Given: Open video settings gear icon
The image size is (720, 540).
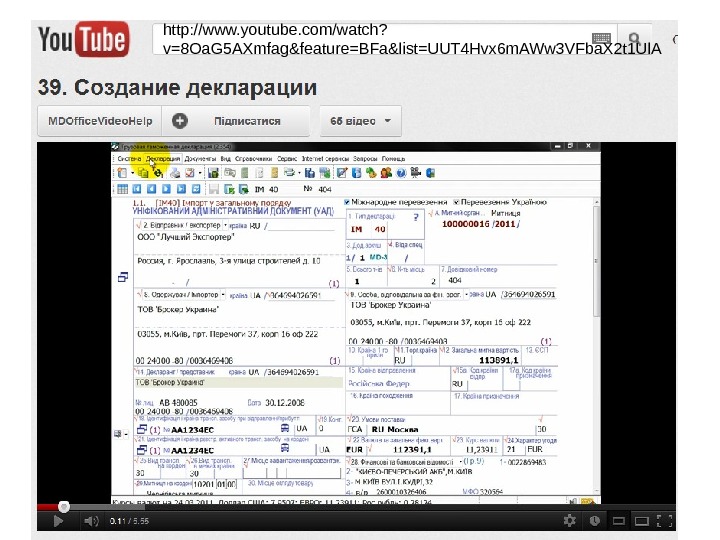Looking at the screenshot, I should pos(570,521).
